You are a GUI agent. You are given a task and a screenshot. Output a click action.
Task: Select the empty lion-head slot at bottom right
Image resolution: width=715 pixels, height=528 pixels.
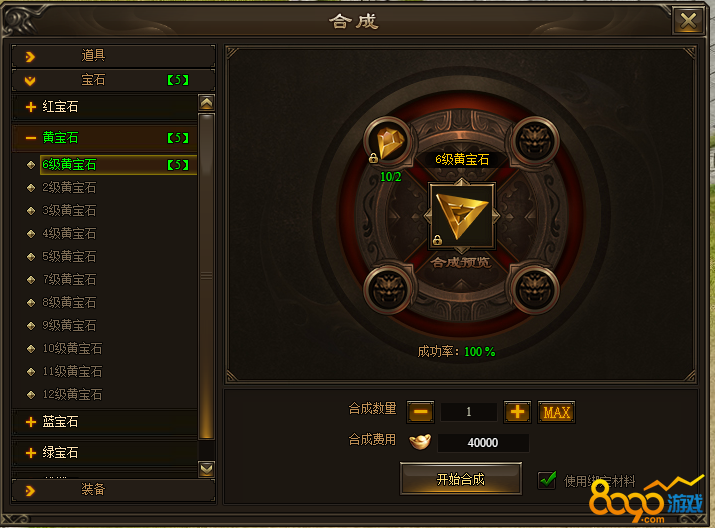tap(535, 289)
